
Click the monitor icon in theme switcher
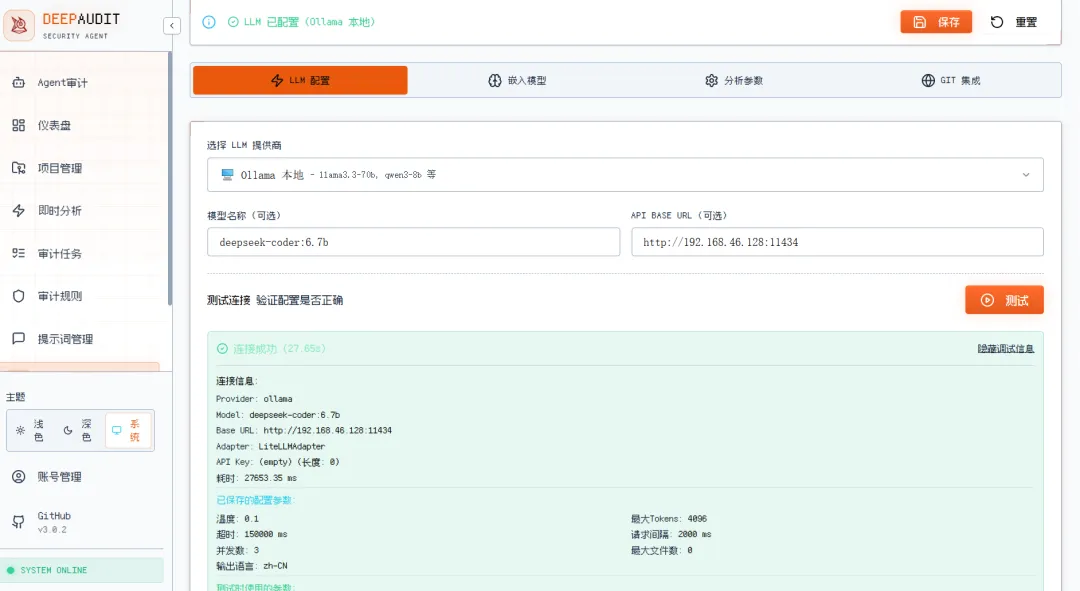click(116, 431)
